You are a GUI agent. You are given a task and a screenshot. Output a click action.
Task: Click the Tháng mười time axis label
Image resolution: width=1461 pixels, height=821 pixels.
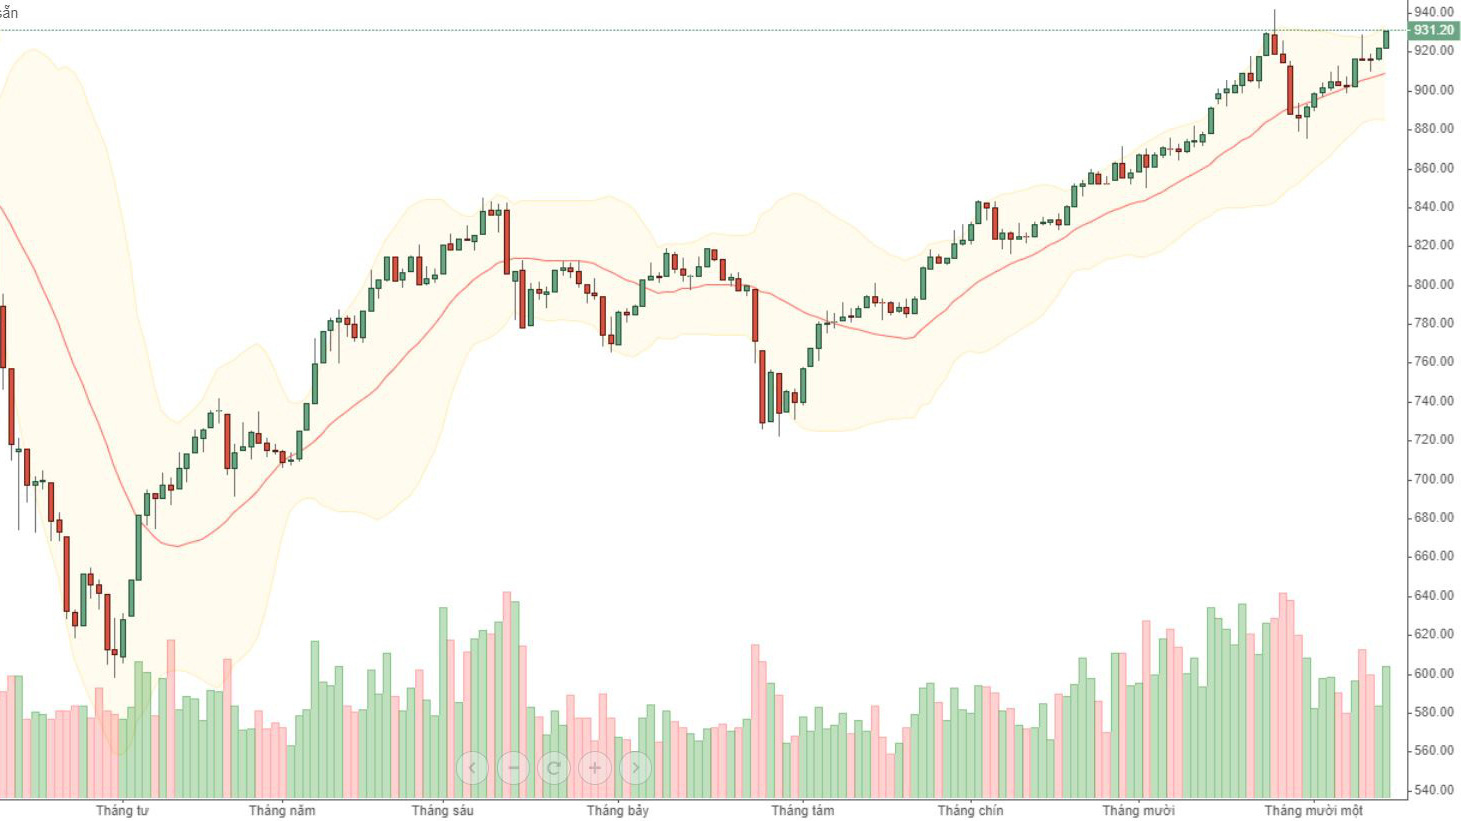click(x=1138, y=810)
